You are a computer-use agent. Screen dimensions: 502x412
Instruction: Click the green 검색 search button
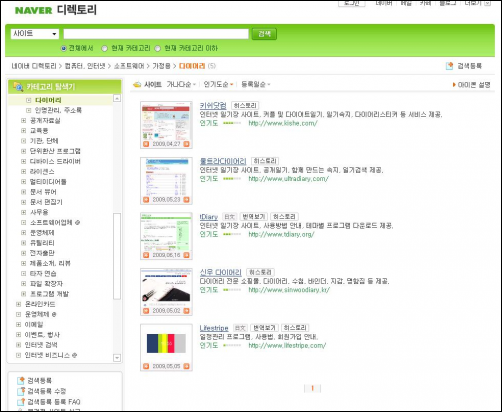click(x=264, y=34)
